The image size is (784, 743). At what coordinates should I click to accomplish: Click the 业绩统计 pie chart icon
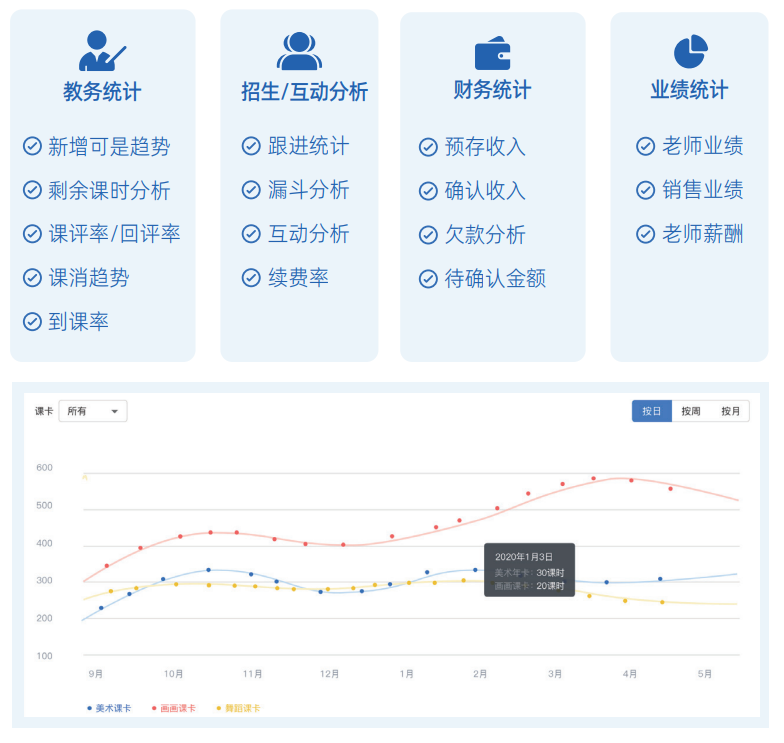690,51
